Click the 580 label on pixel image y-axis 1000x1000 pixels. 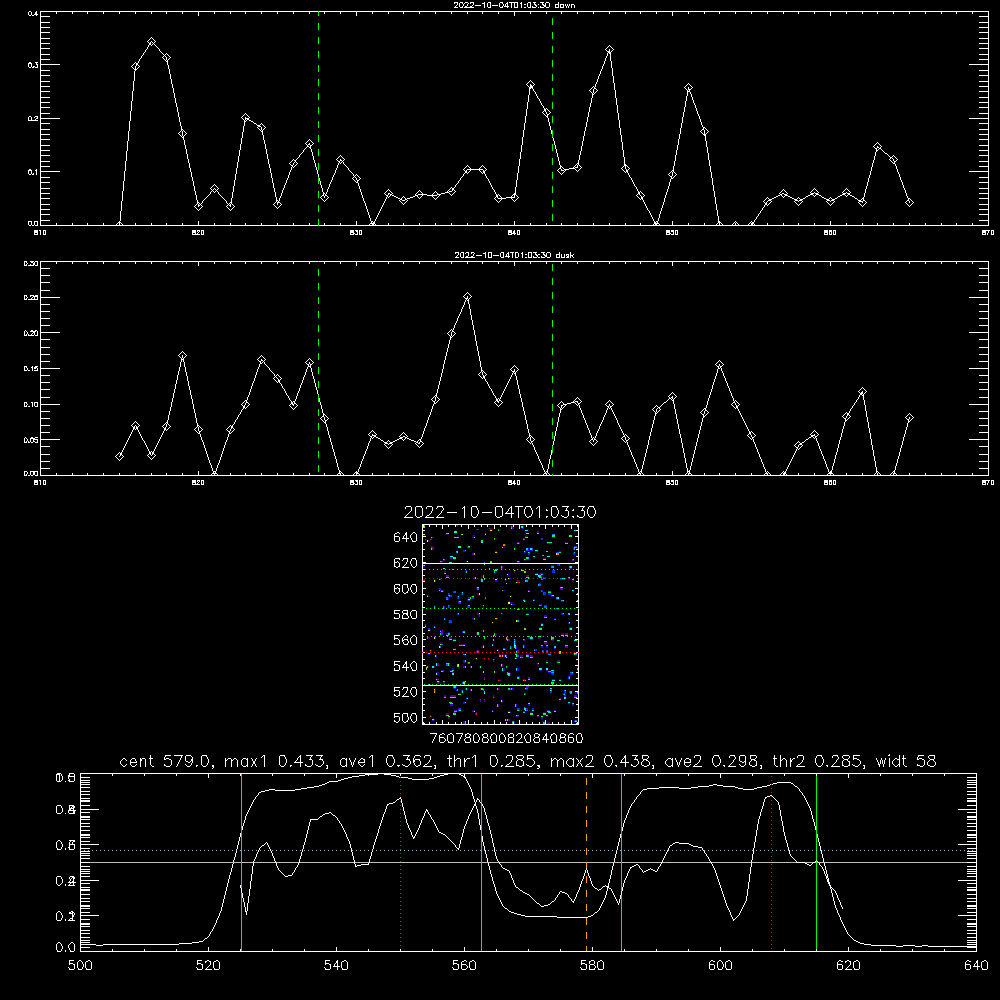pos(406,615)
